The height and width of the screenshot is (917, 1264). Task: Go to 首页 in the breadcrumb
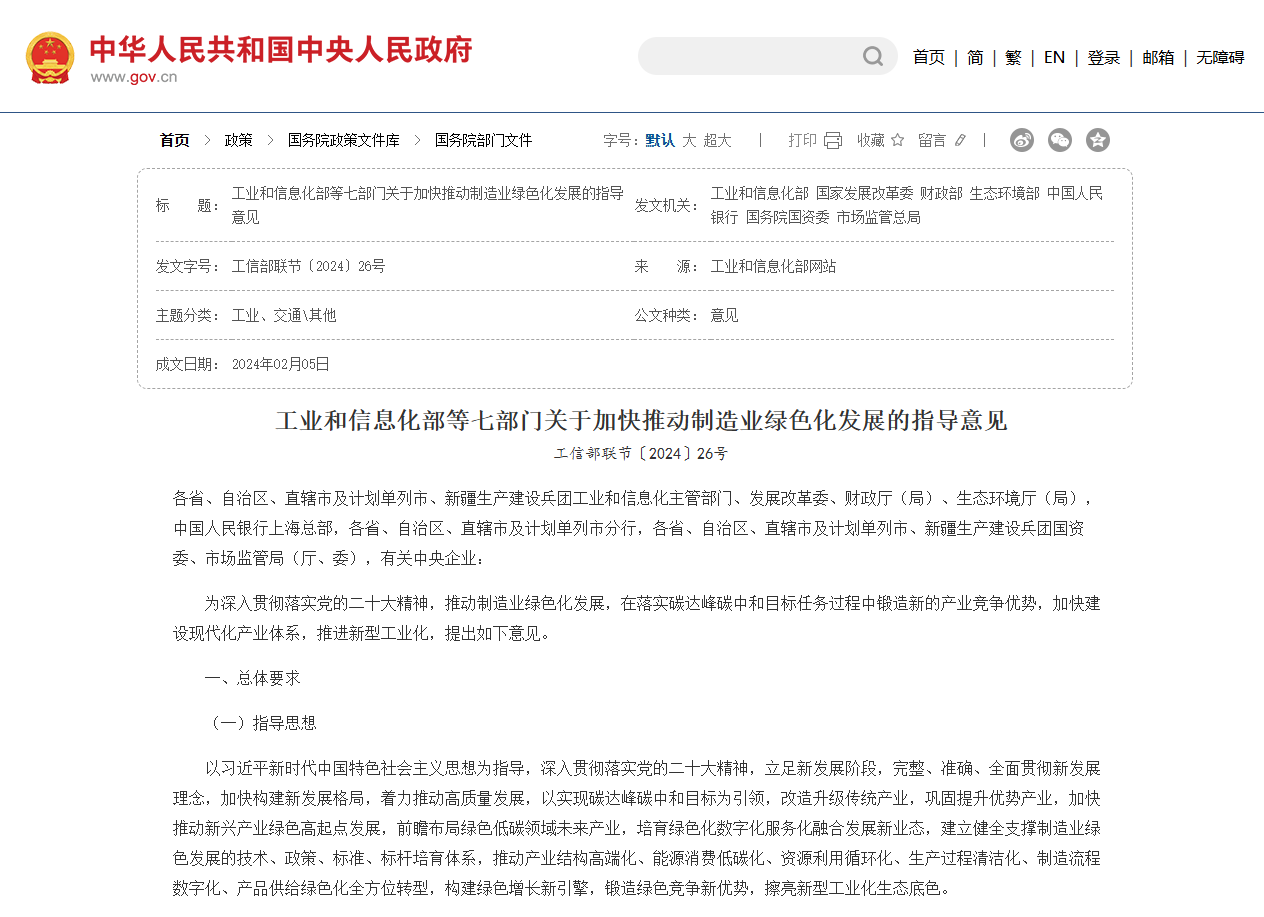175,140
